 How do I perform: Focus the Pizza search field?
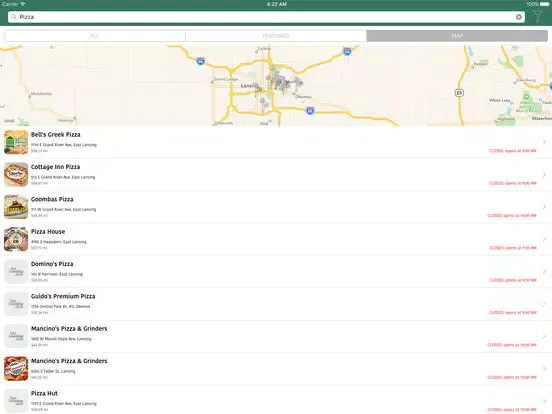266,17
